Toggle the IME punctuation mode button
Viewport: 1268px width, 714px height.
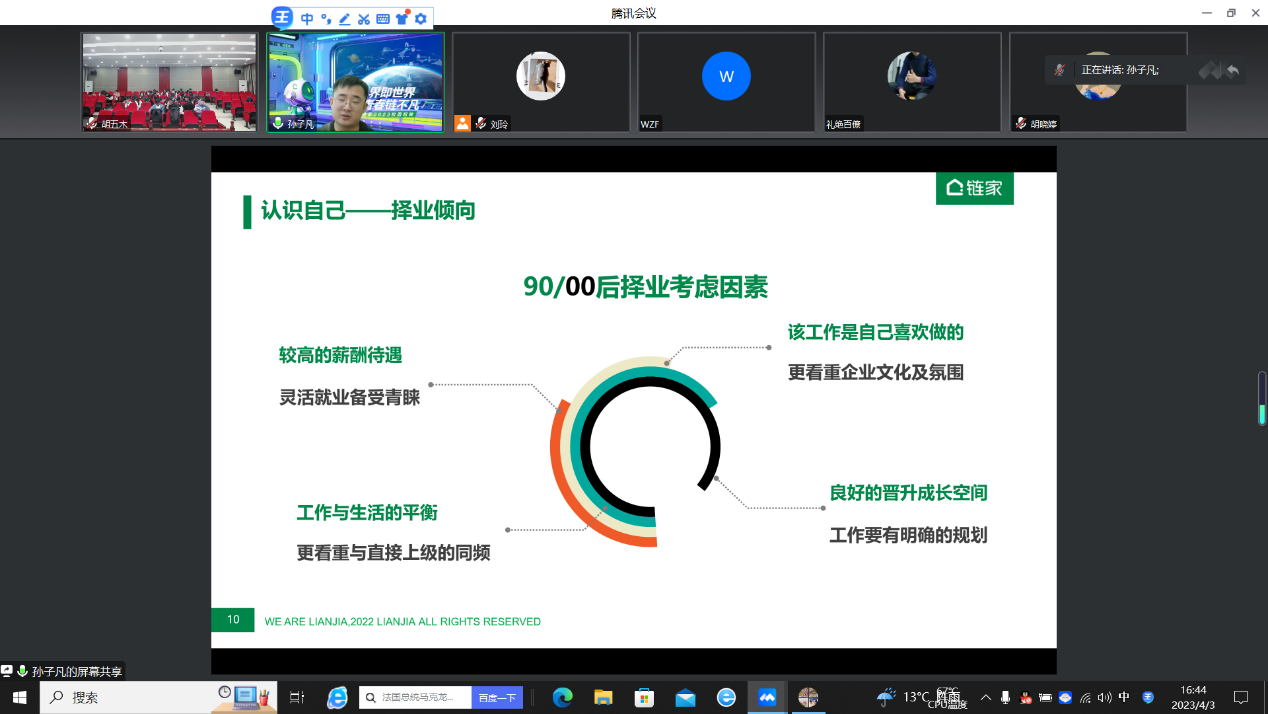pyautogui.click(x=326, y=18)
